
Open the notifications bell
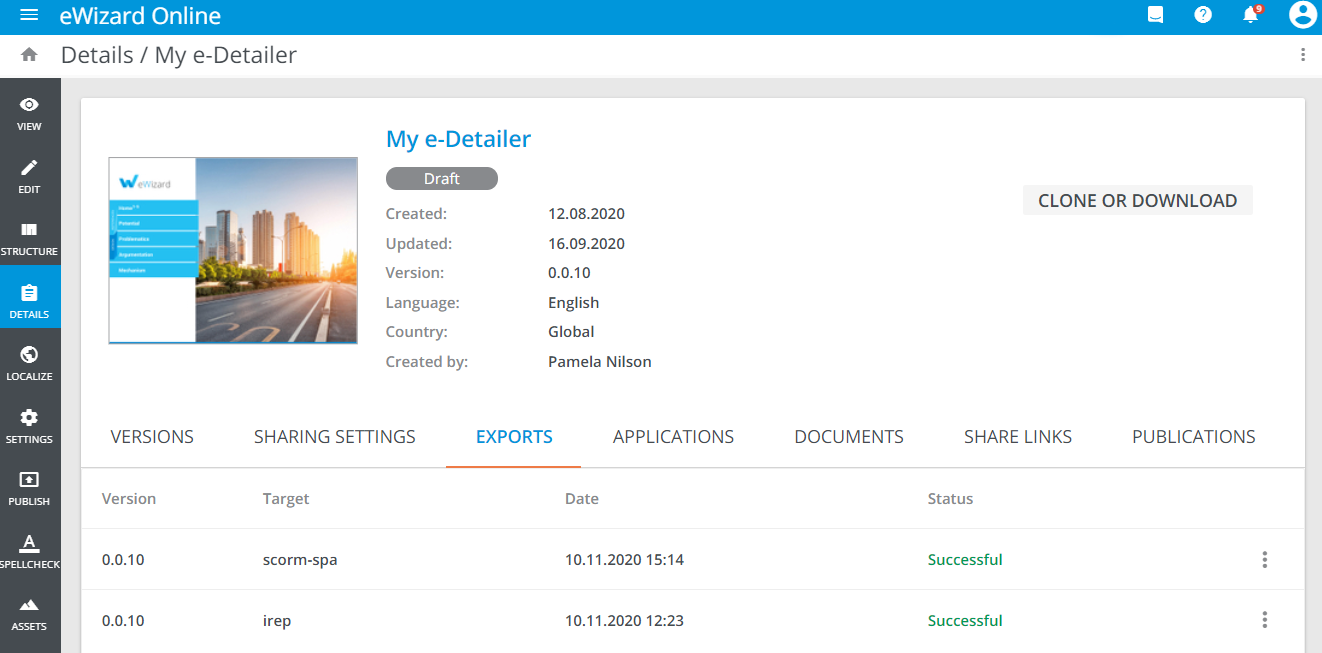pyautogui.click(x=1250, y=15)
